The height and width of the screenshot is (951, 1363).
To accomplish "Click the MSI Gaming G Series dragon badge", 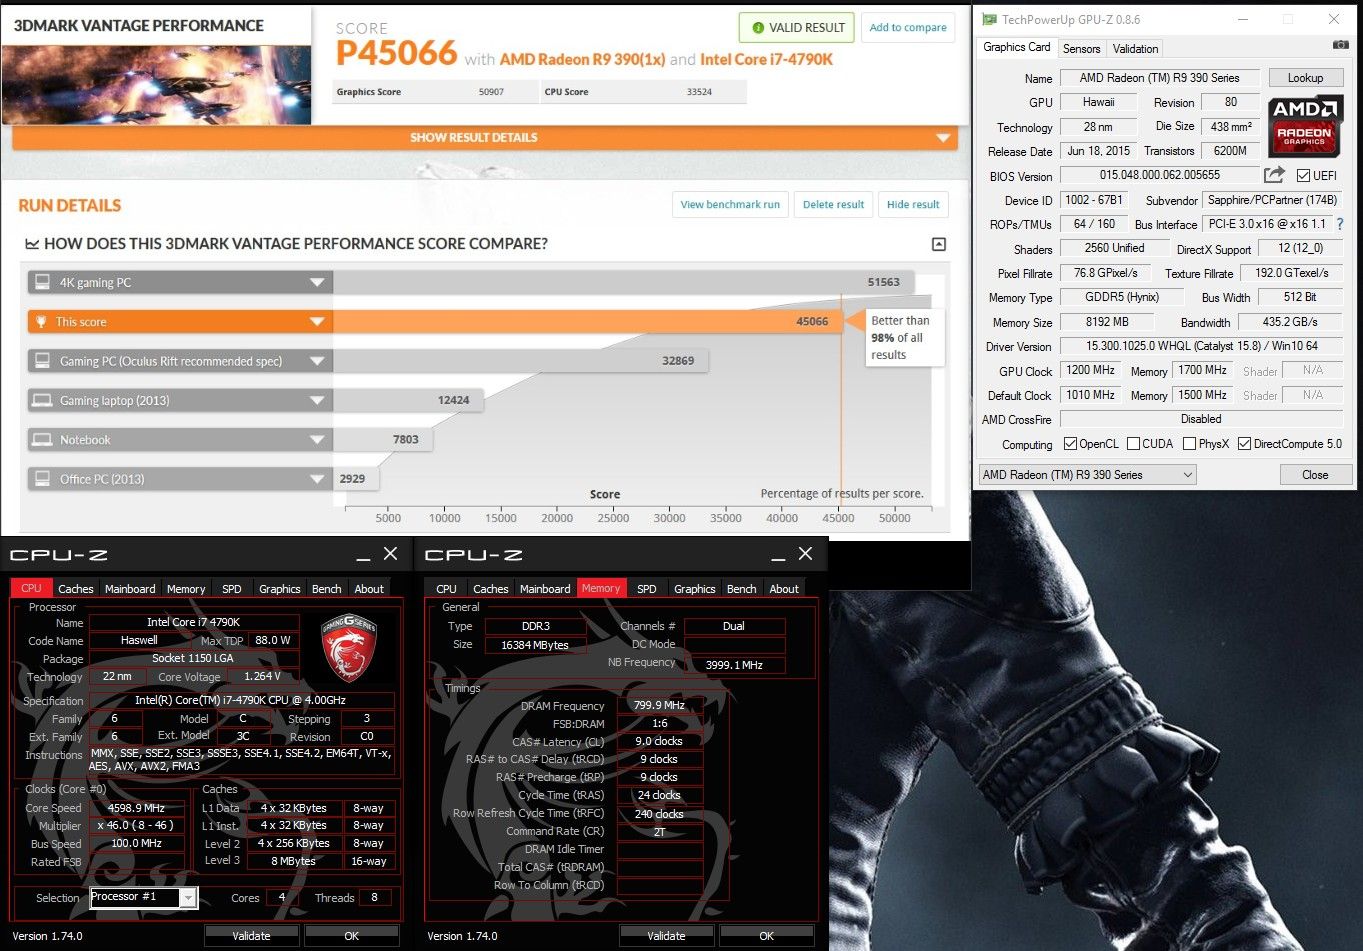I will point(348,647).
